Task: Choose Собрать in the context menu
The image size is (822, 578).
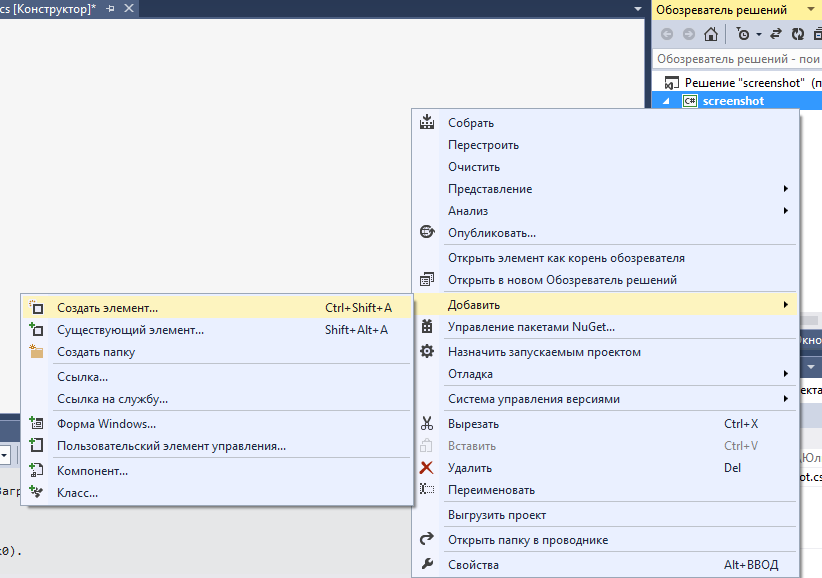Action: 605,123
